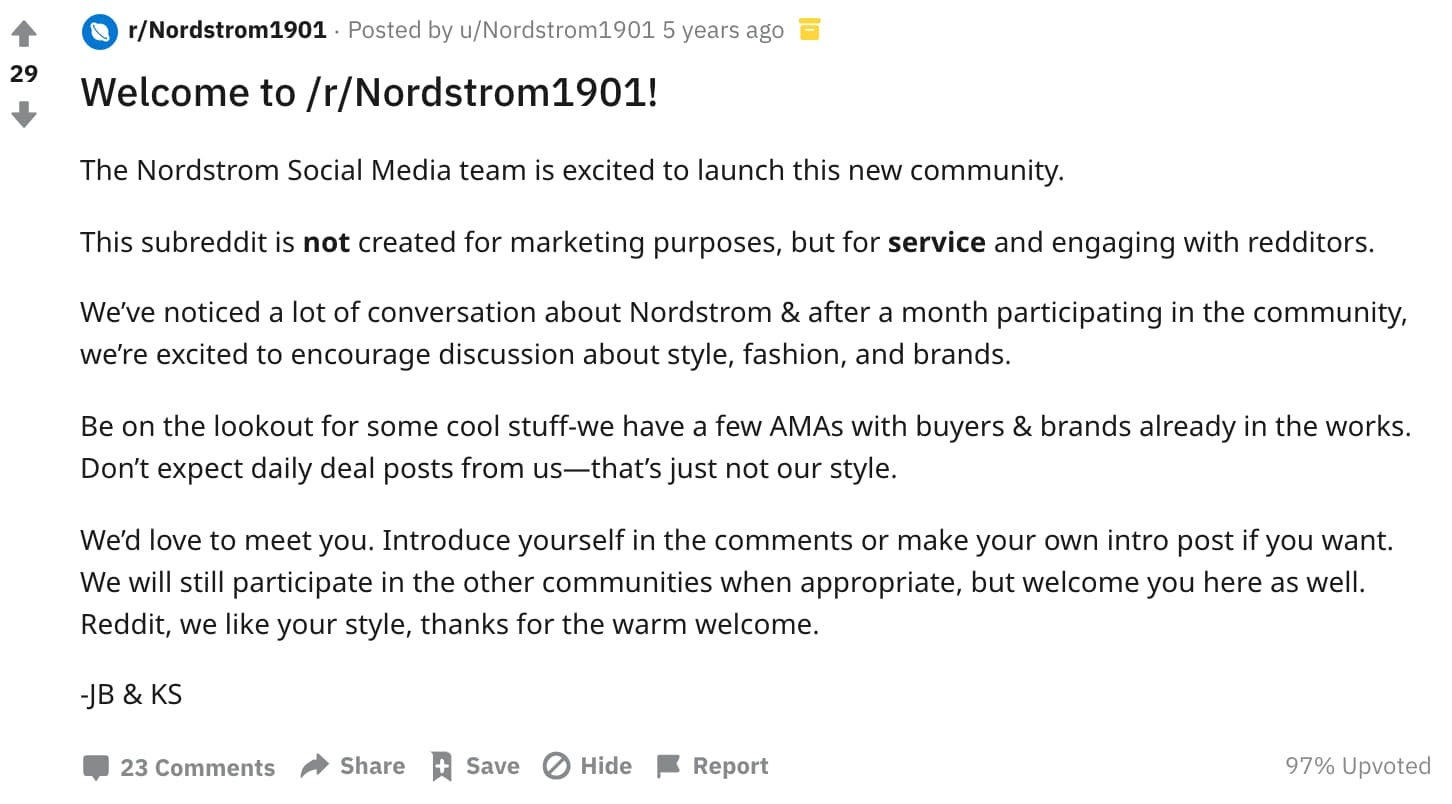Click the 97% Upvoted indicator
The image size is (1452, 804).
click(1358, 766)
